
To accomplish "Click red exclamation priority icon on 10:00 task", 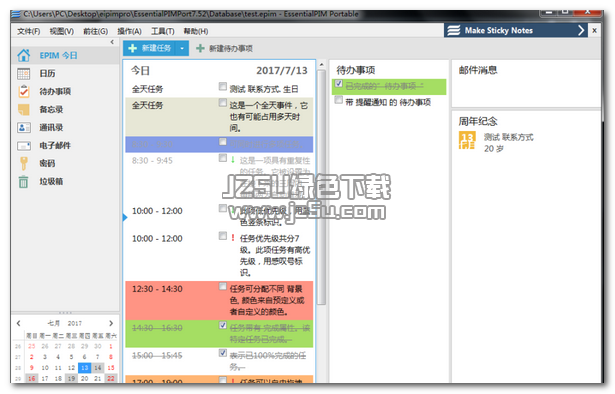I will tap(233, 238).
